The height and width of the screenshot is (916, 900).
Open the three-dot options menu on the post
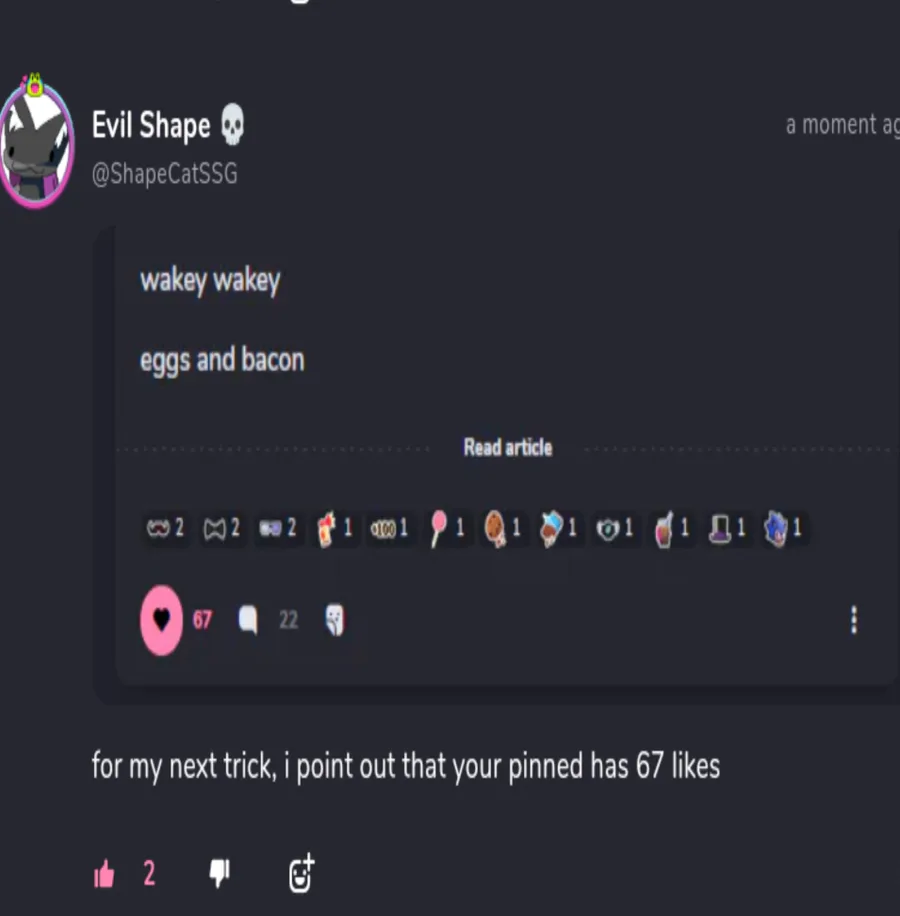[854, 620]
